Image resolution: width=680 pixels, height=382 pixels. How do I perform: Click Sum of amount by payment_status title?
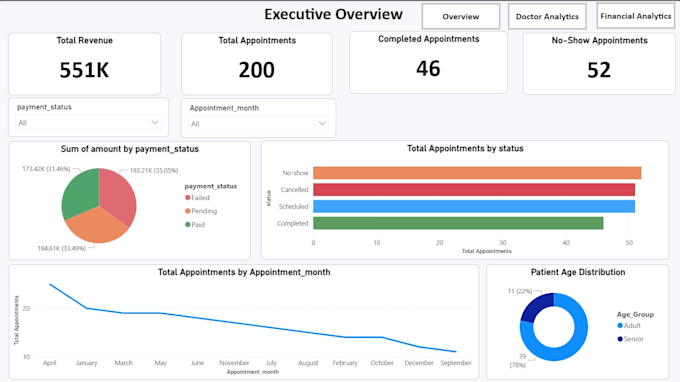tap(130, 149)
